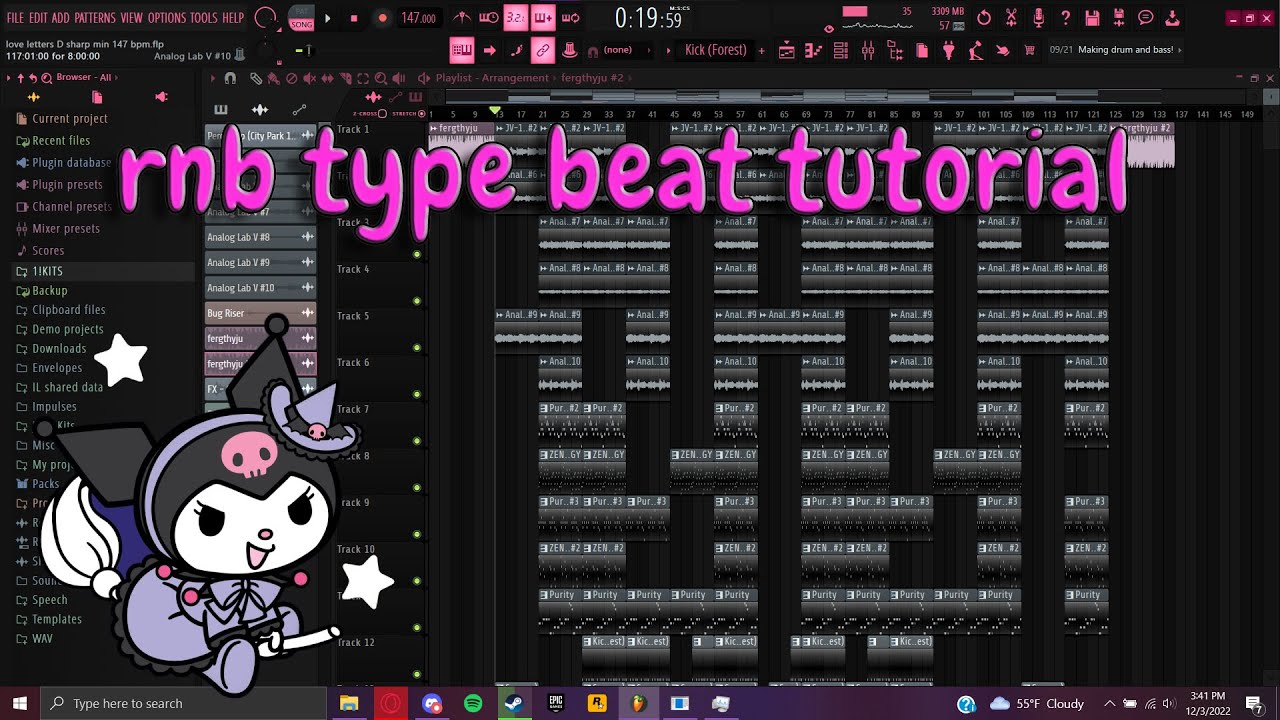Open the HELP menu
This screenshot has height=720, width=1280.
point(233,18)
